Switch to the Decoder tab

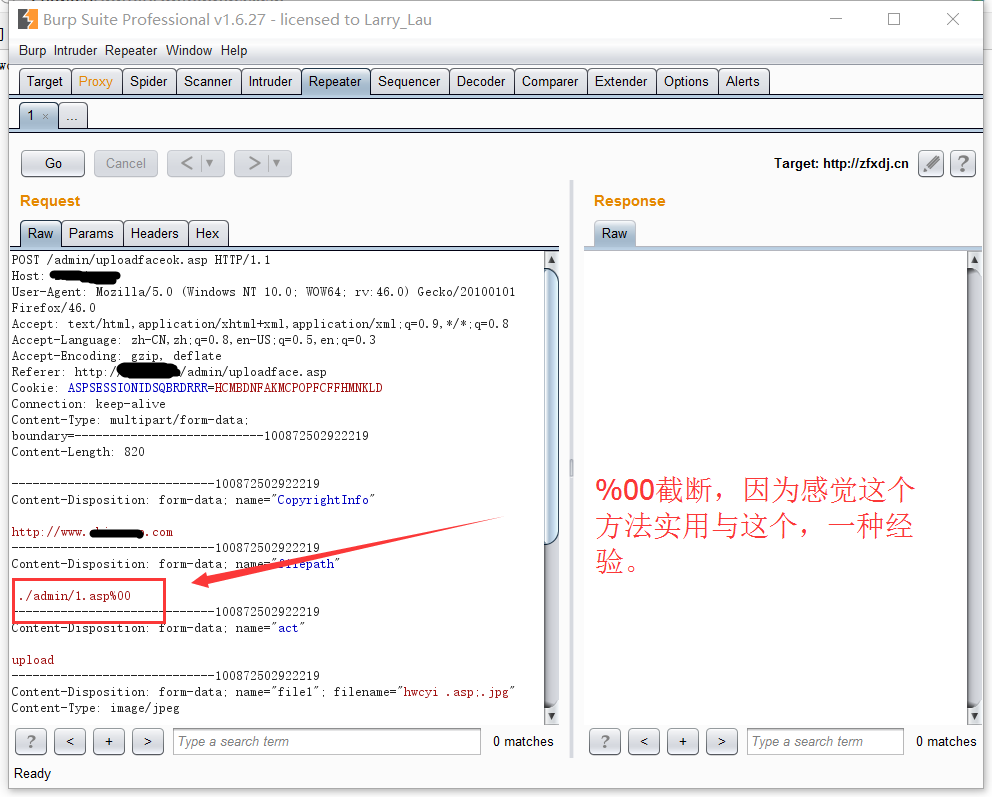click(481, 82)
